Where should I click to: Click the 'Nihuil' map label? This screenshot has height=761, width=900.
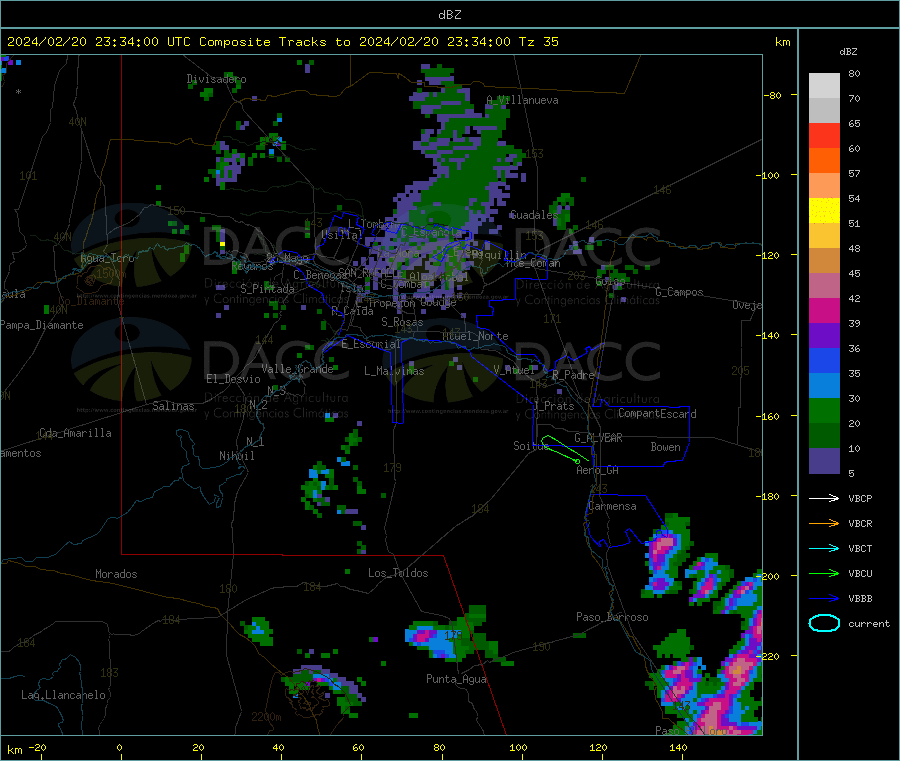tap(236, 456)
